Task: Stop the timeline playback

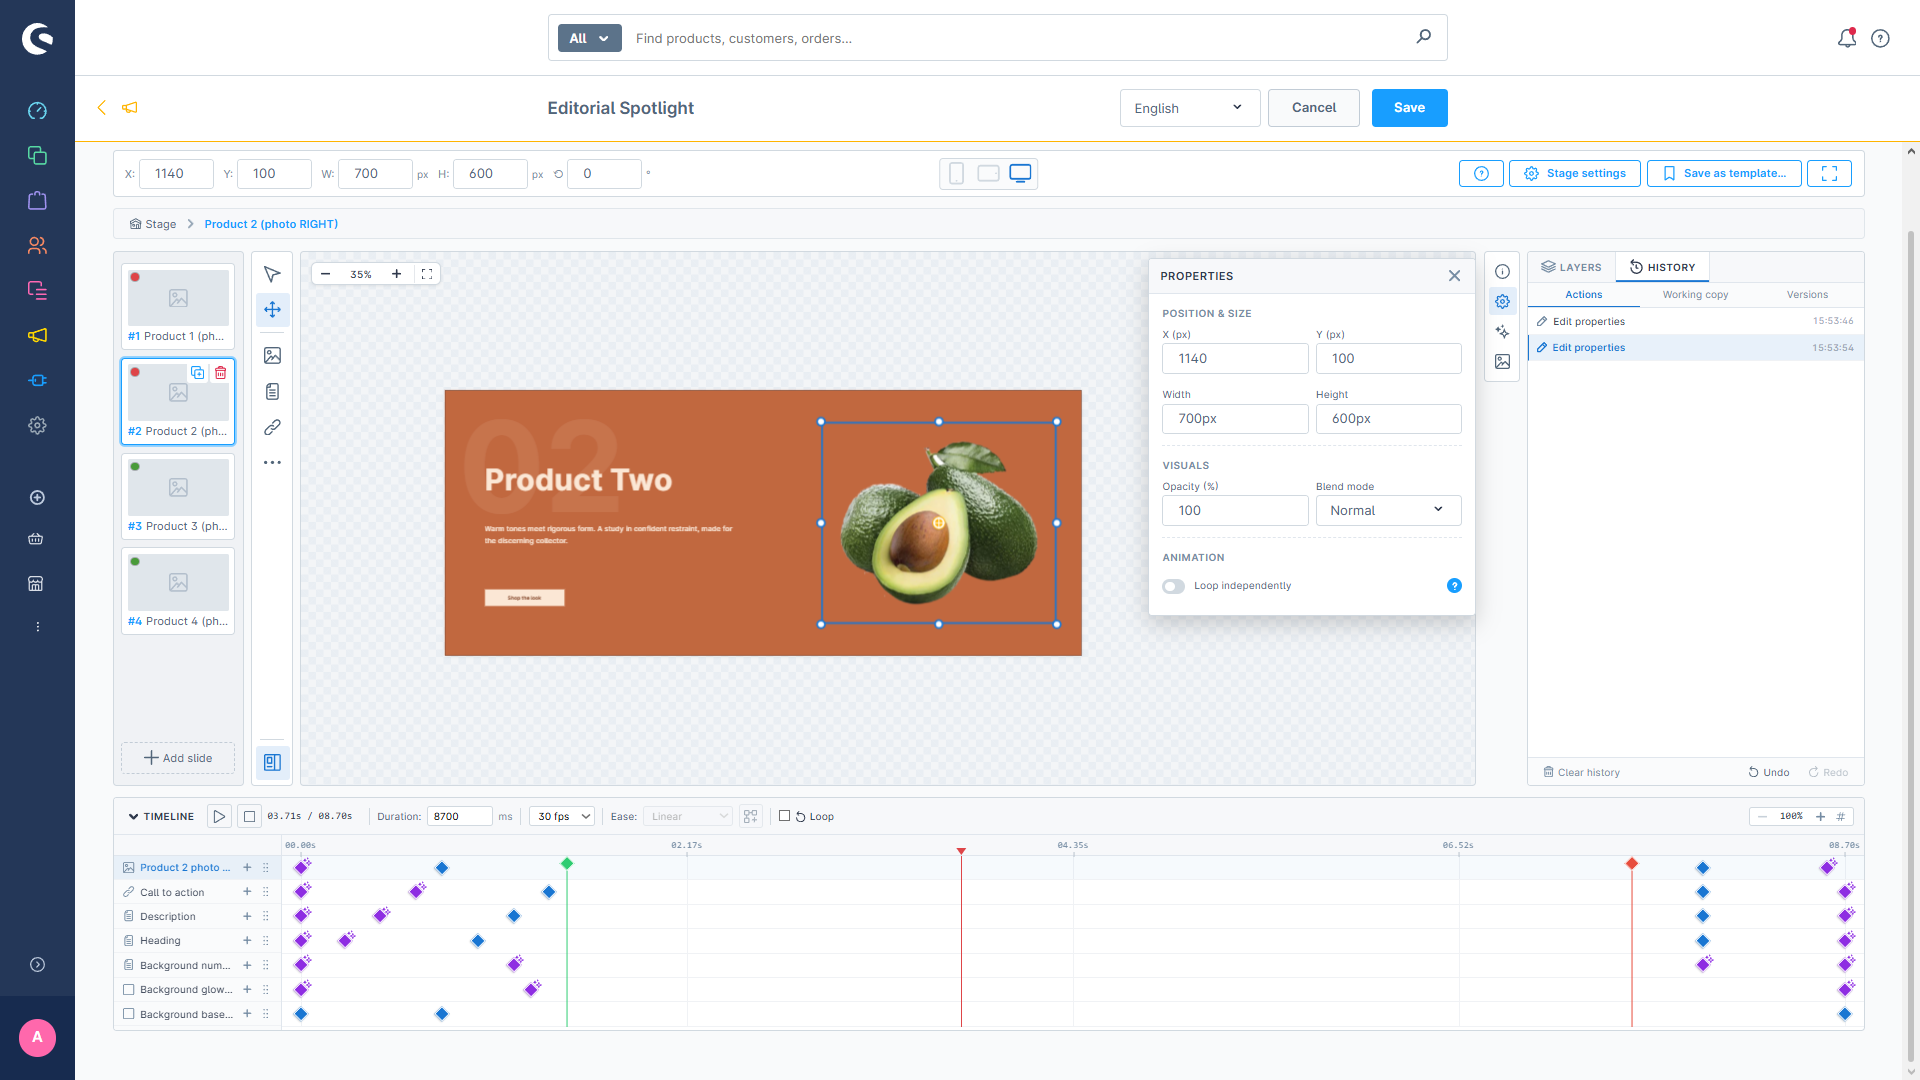Action: [250, 817]
